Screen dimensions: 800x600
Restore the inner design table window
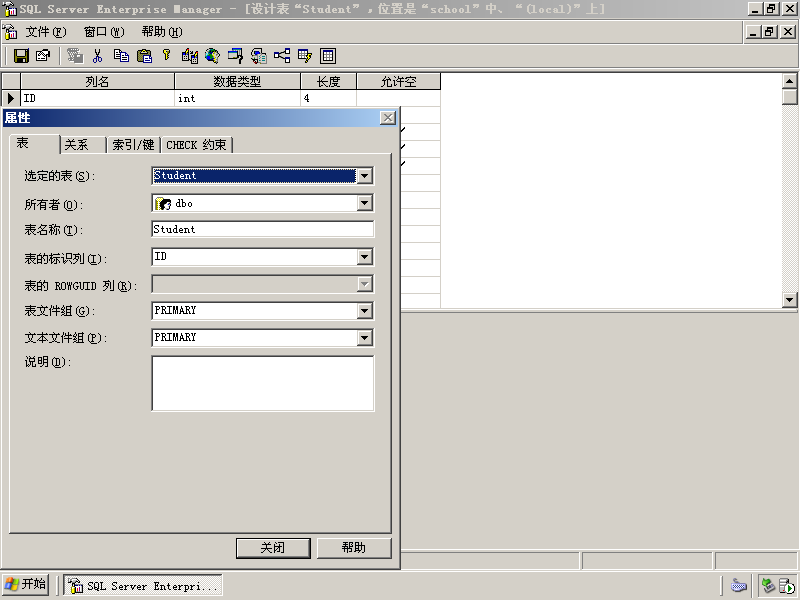(770, 32)
